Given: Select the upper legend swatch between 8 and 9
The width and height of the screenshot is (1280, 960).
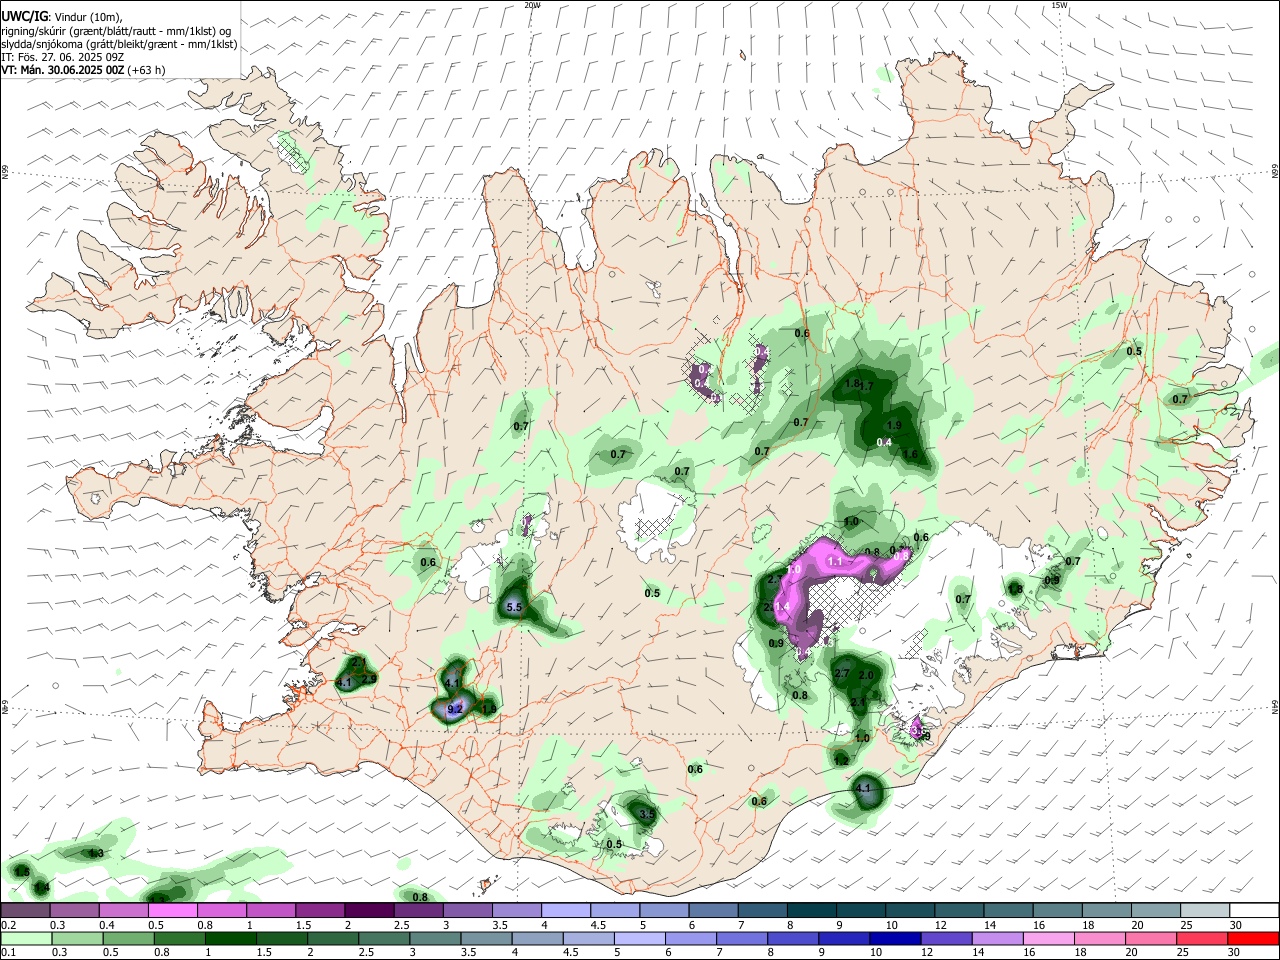Looking at the screenshot, I should point(813,910).
